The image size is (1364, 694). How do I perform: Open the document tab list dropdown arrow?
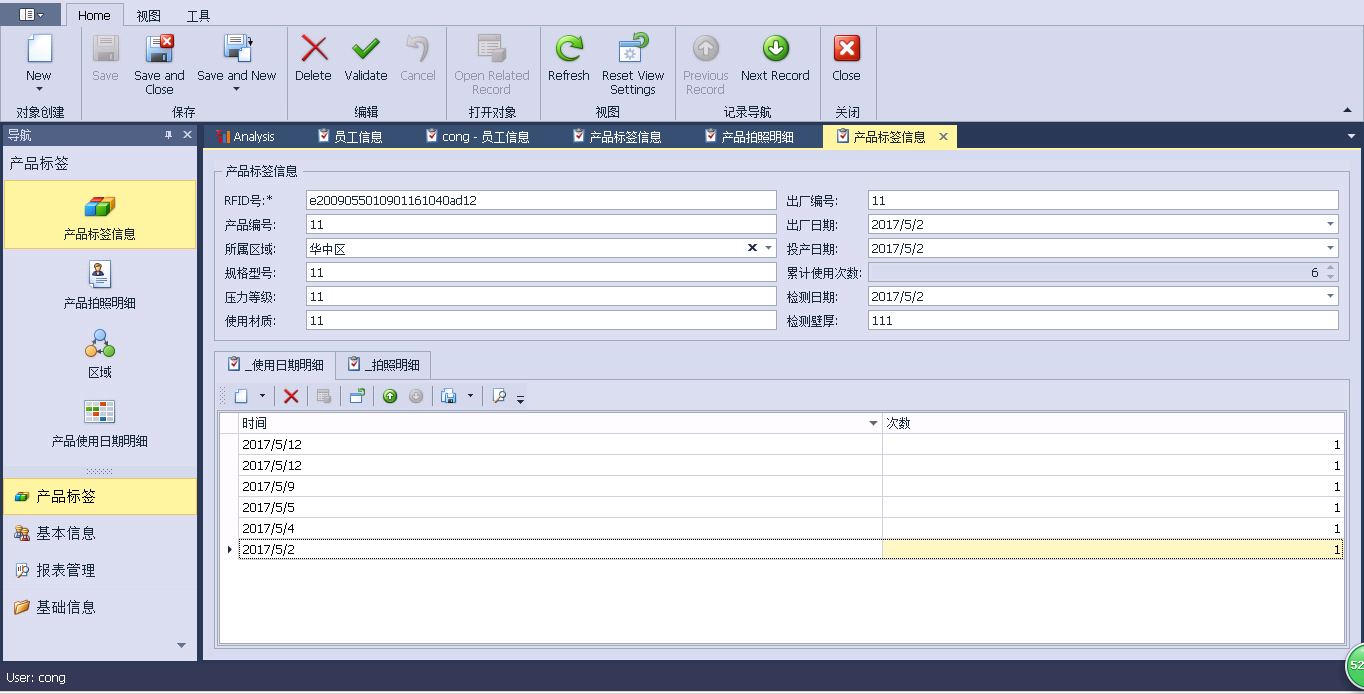coord(1352,136)
